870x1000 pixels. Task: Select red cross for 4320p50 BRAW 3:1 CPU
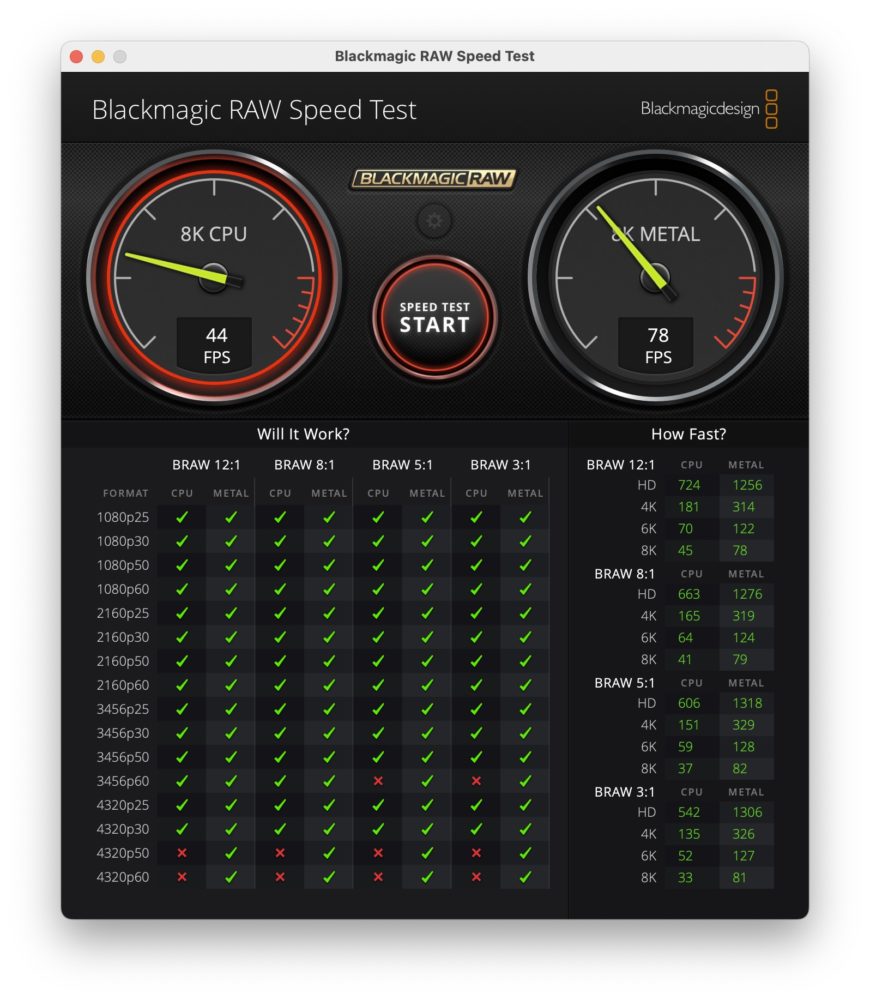(476, 853)
